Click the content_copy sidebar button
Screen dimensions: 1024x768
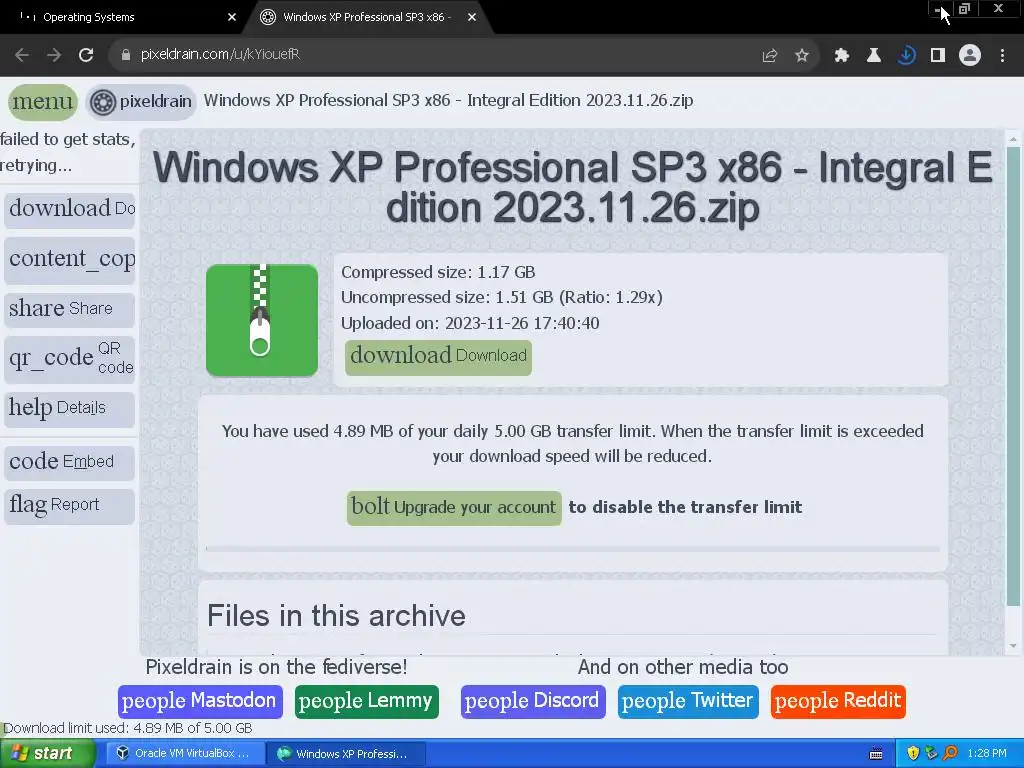pos(69,260)
